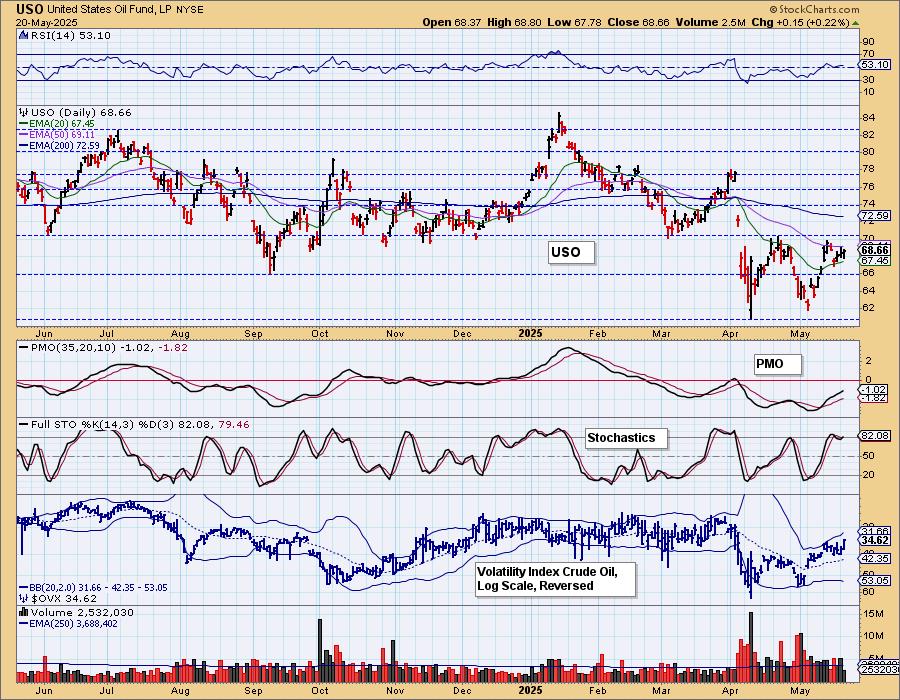Image resolution: width=900 pixels, height=700 pixels.
Task: Click the purple EMA(50) legend line swatch
Action: coord(24,134)
